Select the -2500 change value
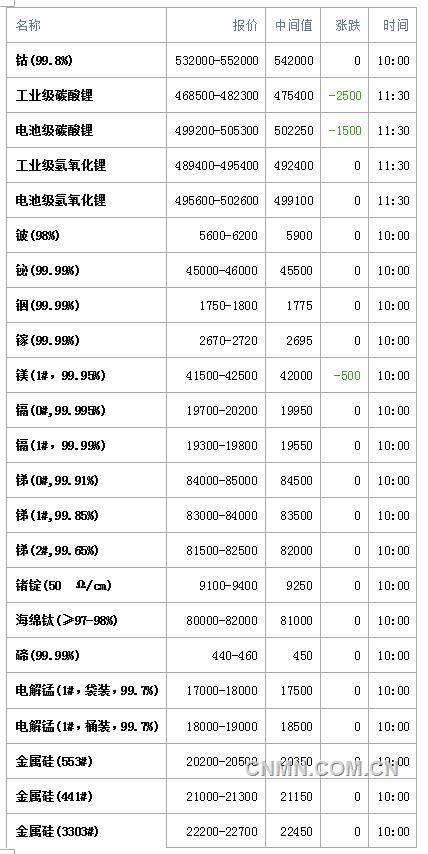The image size is (428, 854). (345, 95)
